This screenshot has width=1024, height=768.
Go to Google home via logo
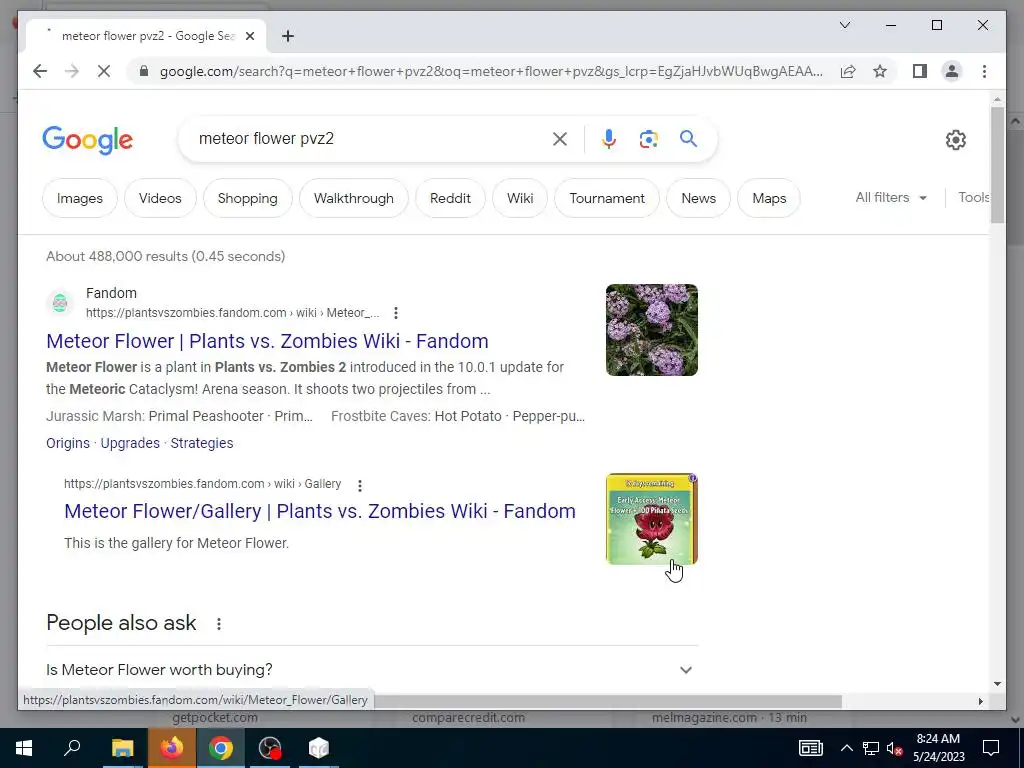point(88,140)
